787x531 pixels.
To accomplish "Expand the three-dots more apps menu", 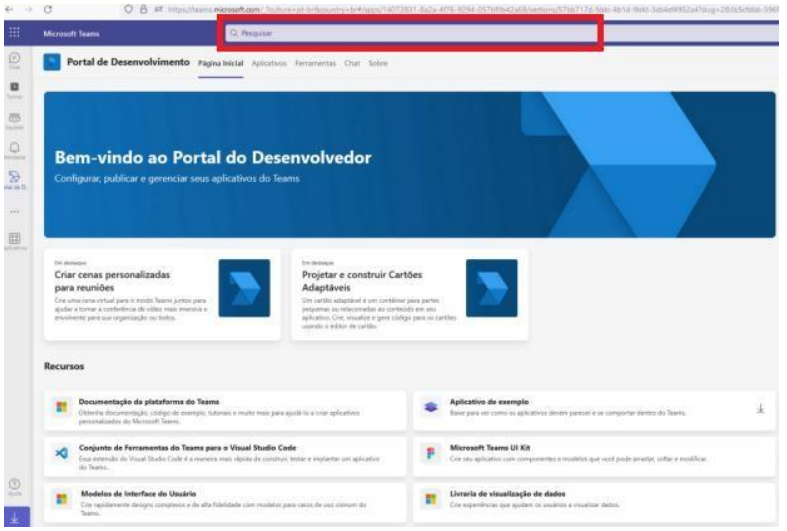I will [x=14, y=211].
